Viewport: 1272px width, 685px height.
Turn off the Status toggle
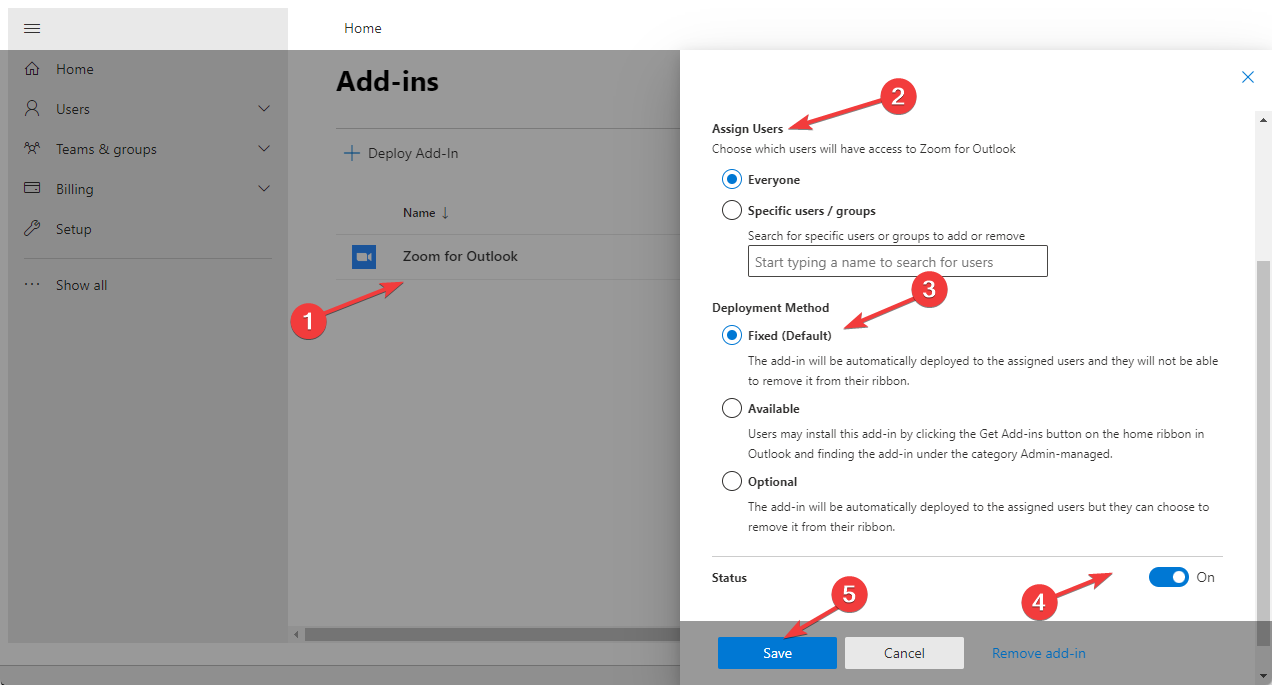point(1168,577)
